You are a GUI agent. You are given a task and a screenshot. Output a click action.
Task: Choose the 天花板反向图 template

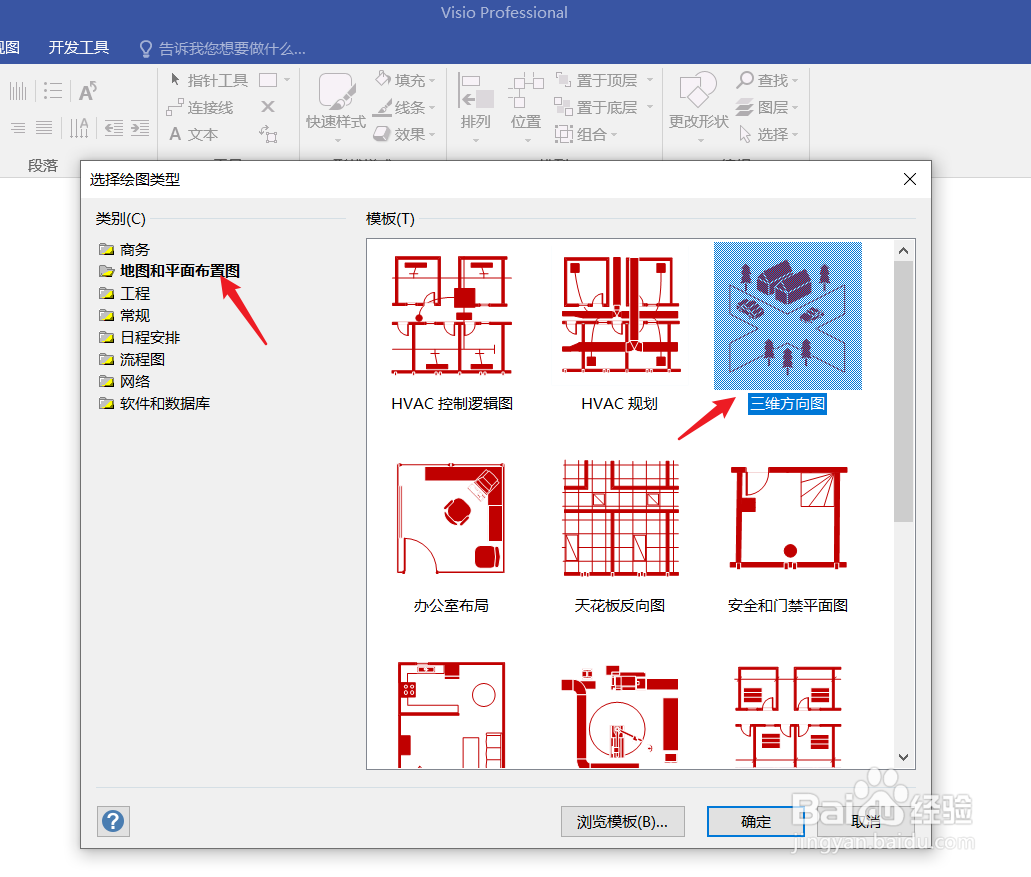pos(619,536)
